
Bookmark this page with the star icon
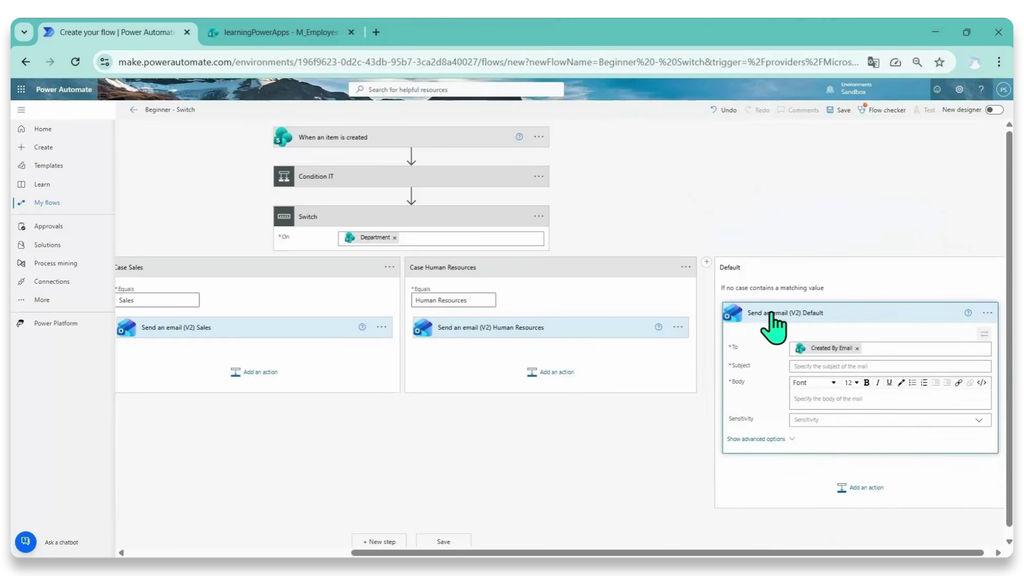coord(939,62)
